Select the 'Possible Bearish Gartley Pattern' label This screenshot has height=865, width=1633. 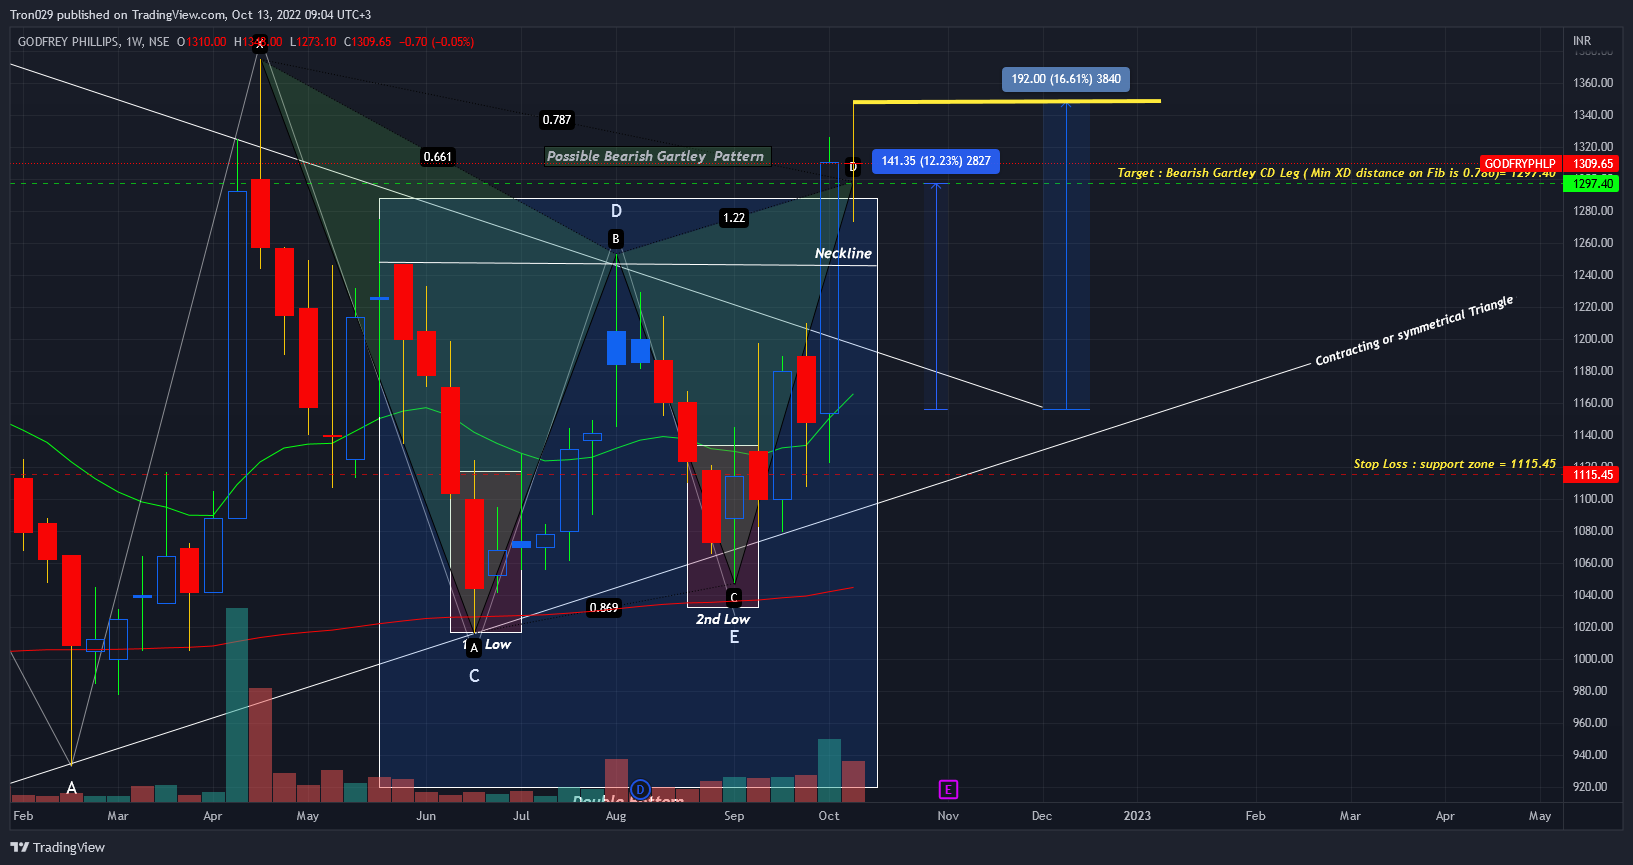pos(656,156)
